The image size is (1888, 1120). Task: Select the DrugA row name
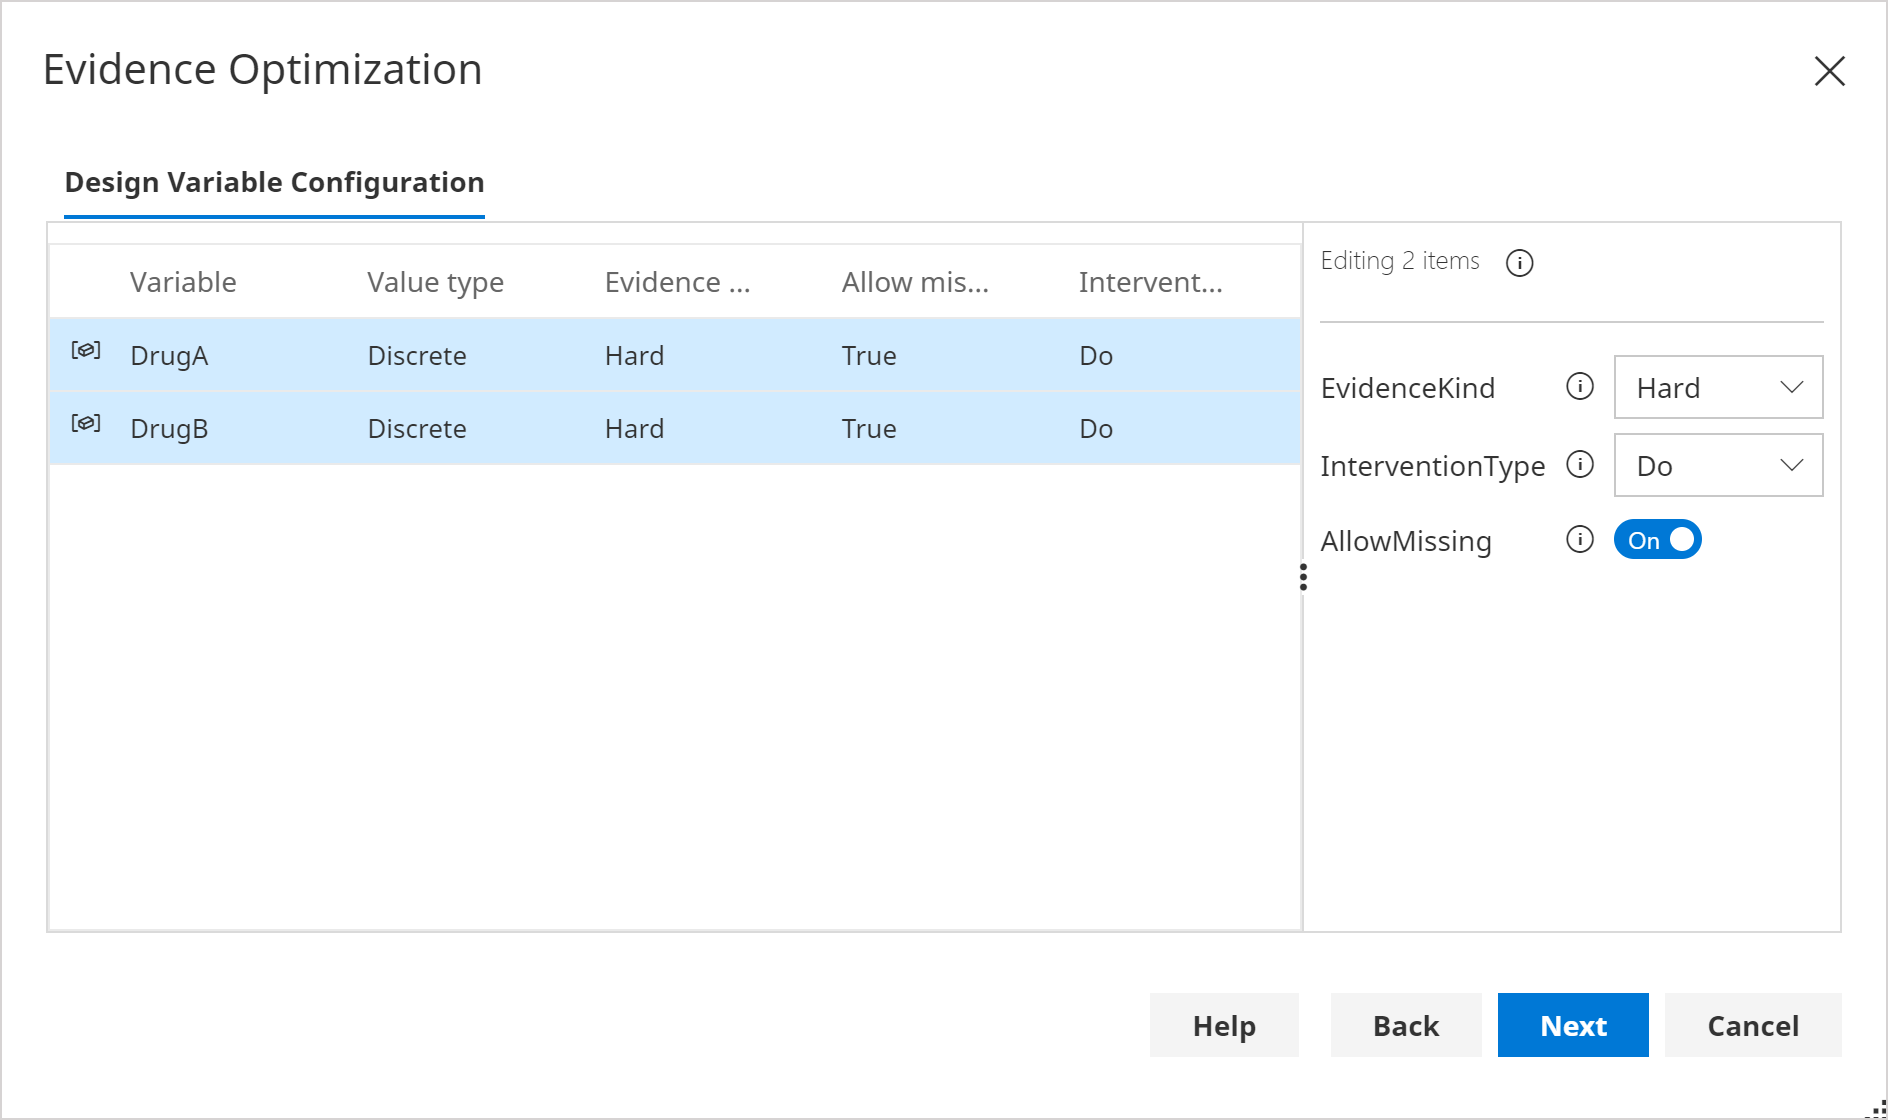(169, 356)
